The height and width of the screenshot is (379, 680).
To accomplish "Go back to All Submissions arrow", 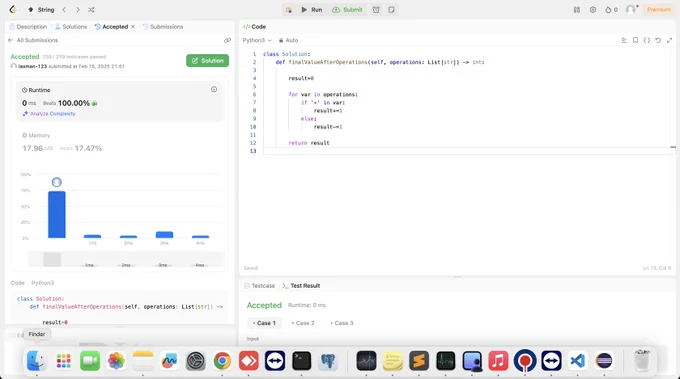I will point(10,40).
